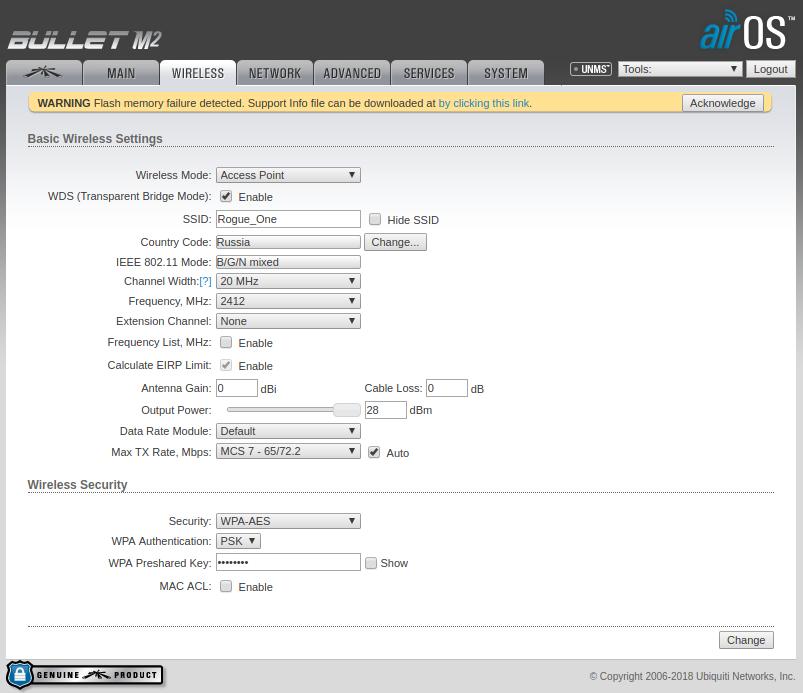Viewport: 803px width, 693px height.
Task: Open Channel Width help [?] link
Action: pos(205,281)
